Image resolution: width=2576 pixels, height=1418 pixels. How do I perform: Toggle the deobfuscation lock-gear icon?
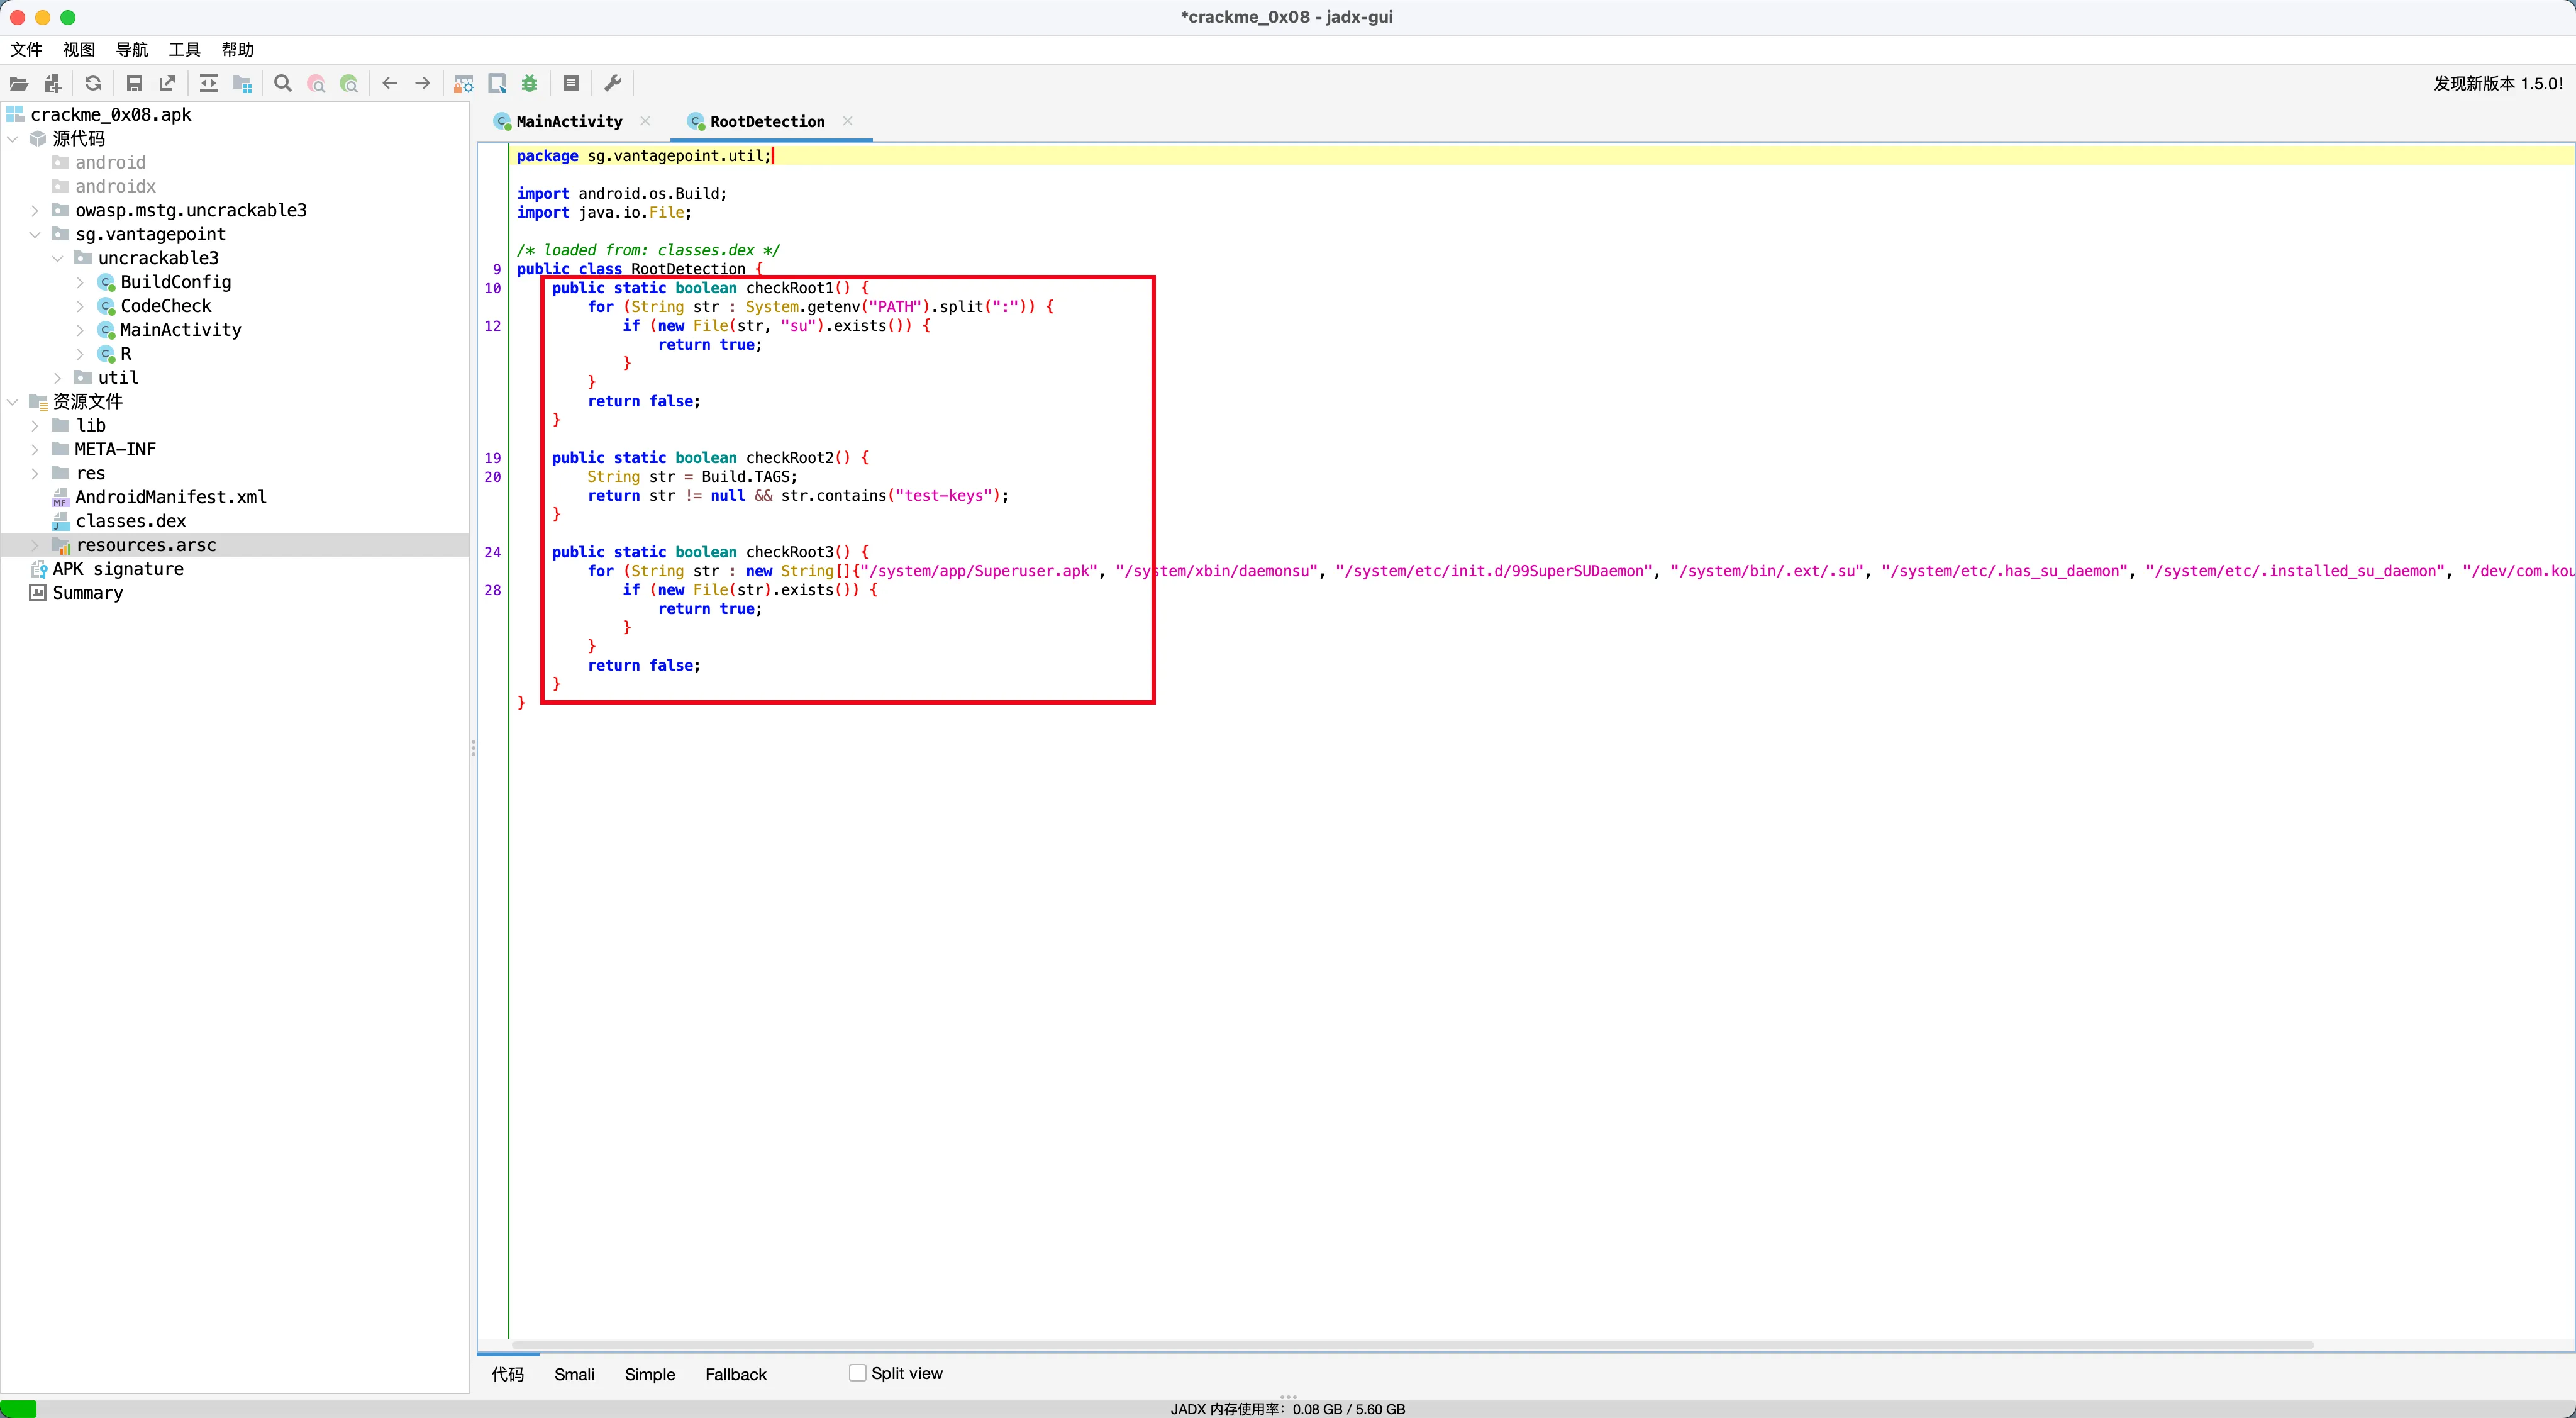click(x=463, y=84)
